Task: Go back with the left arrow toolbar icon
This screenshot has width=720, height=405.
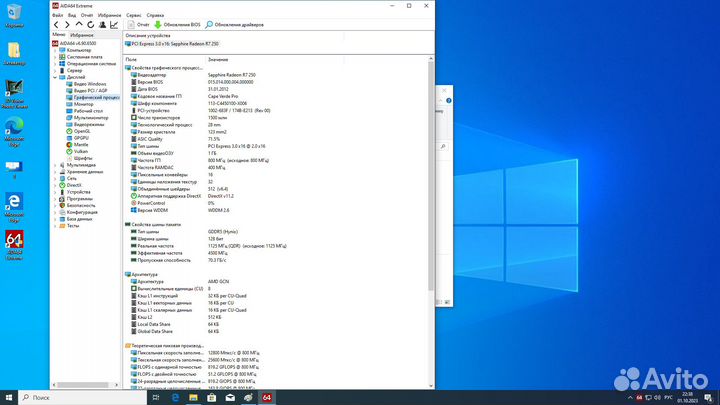Action: click(x=56, y=25)
